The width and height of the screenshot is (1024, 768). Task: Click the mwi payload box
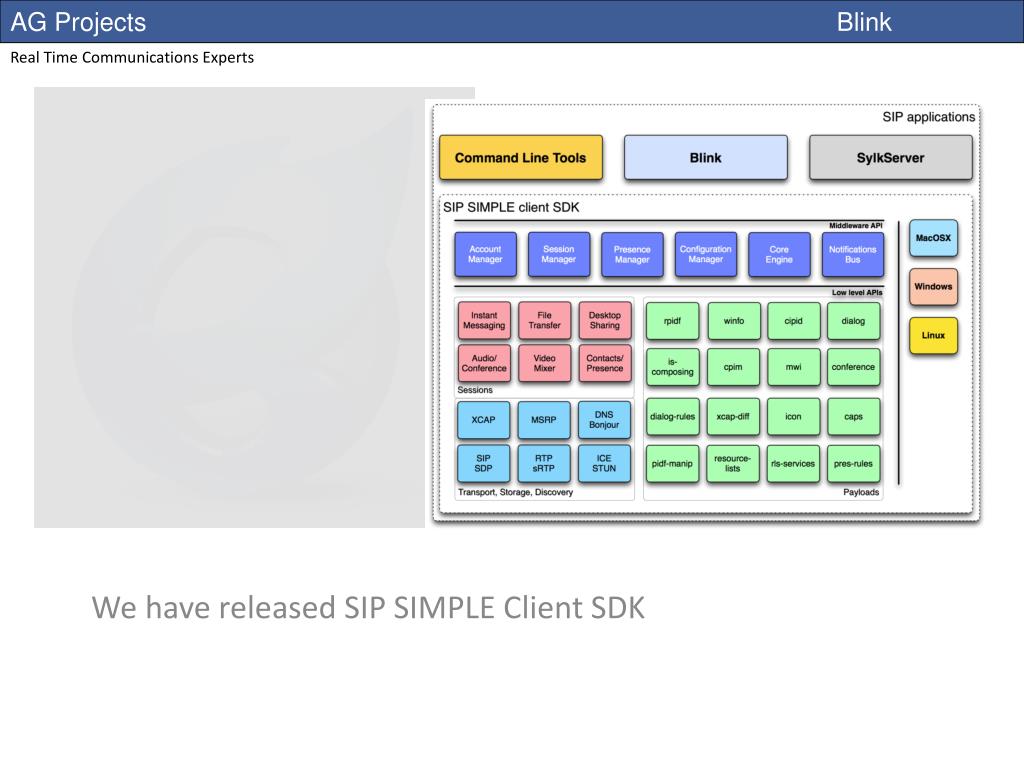tap(793, 367)
